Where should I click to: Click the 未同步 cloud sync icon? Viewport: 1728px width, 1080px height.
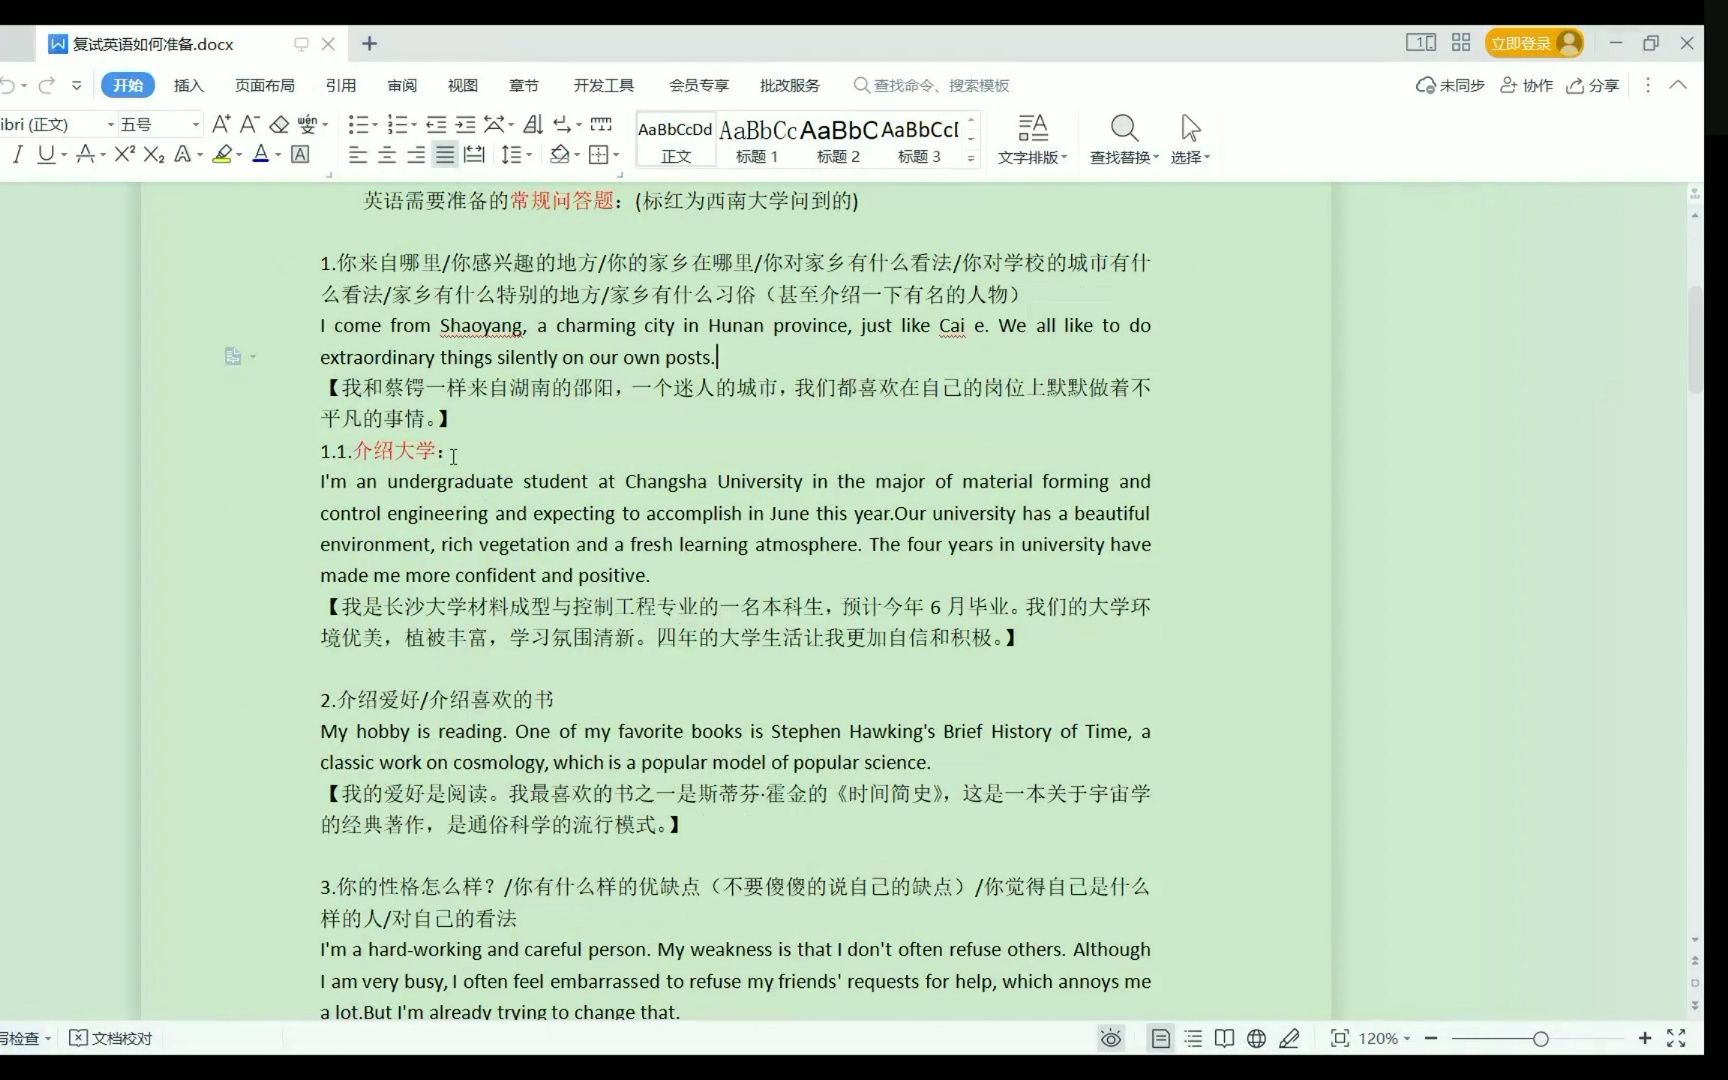(x=1450, y=85)
